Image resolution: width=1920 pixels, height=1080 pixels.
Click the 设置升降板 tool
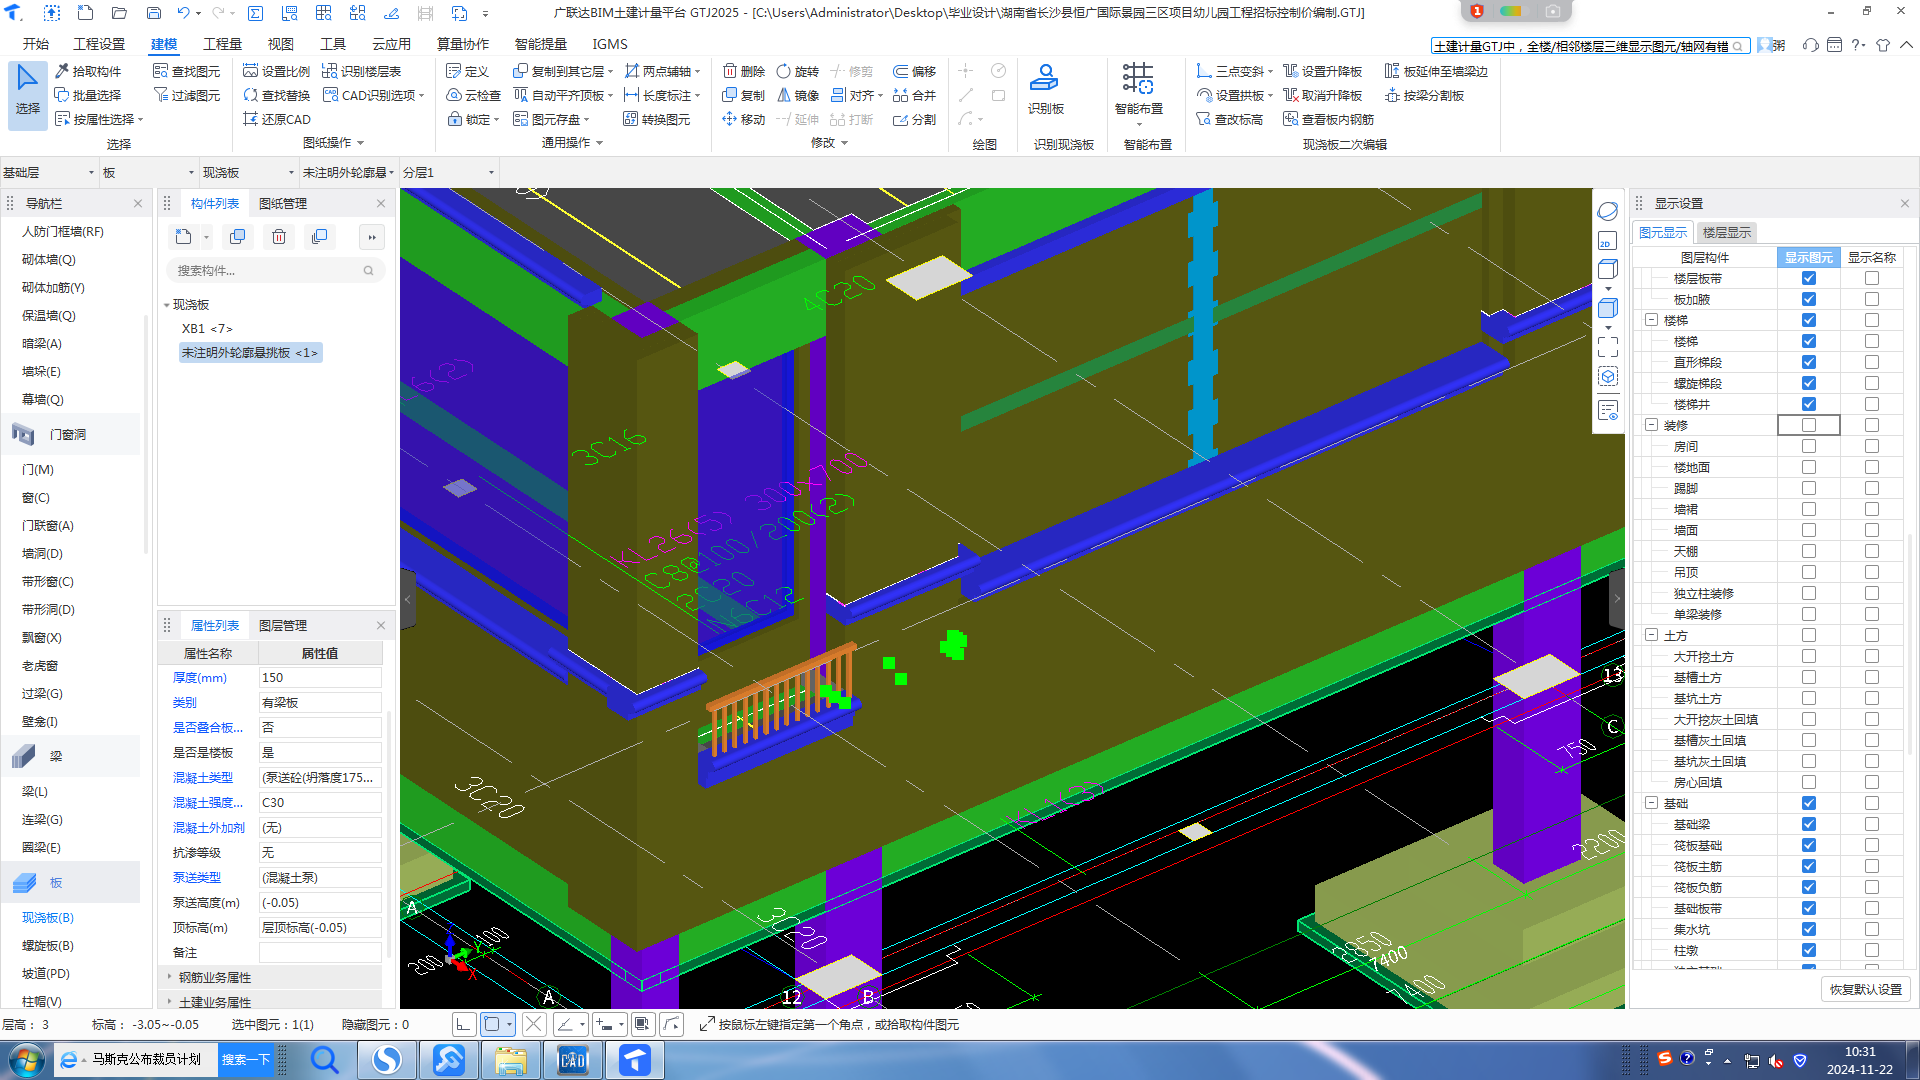tap(1322, 71)
